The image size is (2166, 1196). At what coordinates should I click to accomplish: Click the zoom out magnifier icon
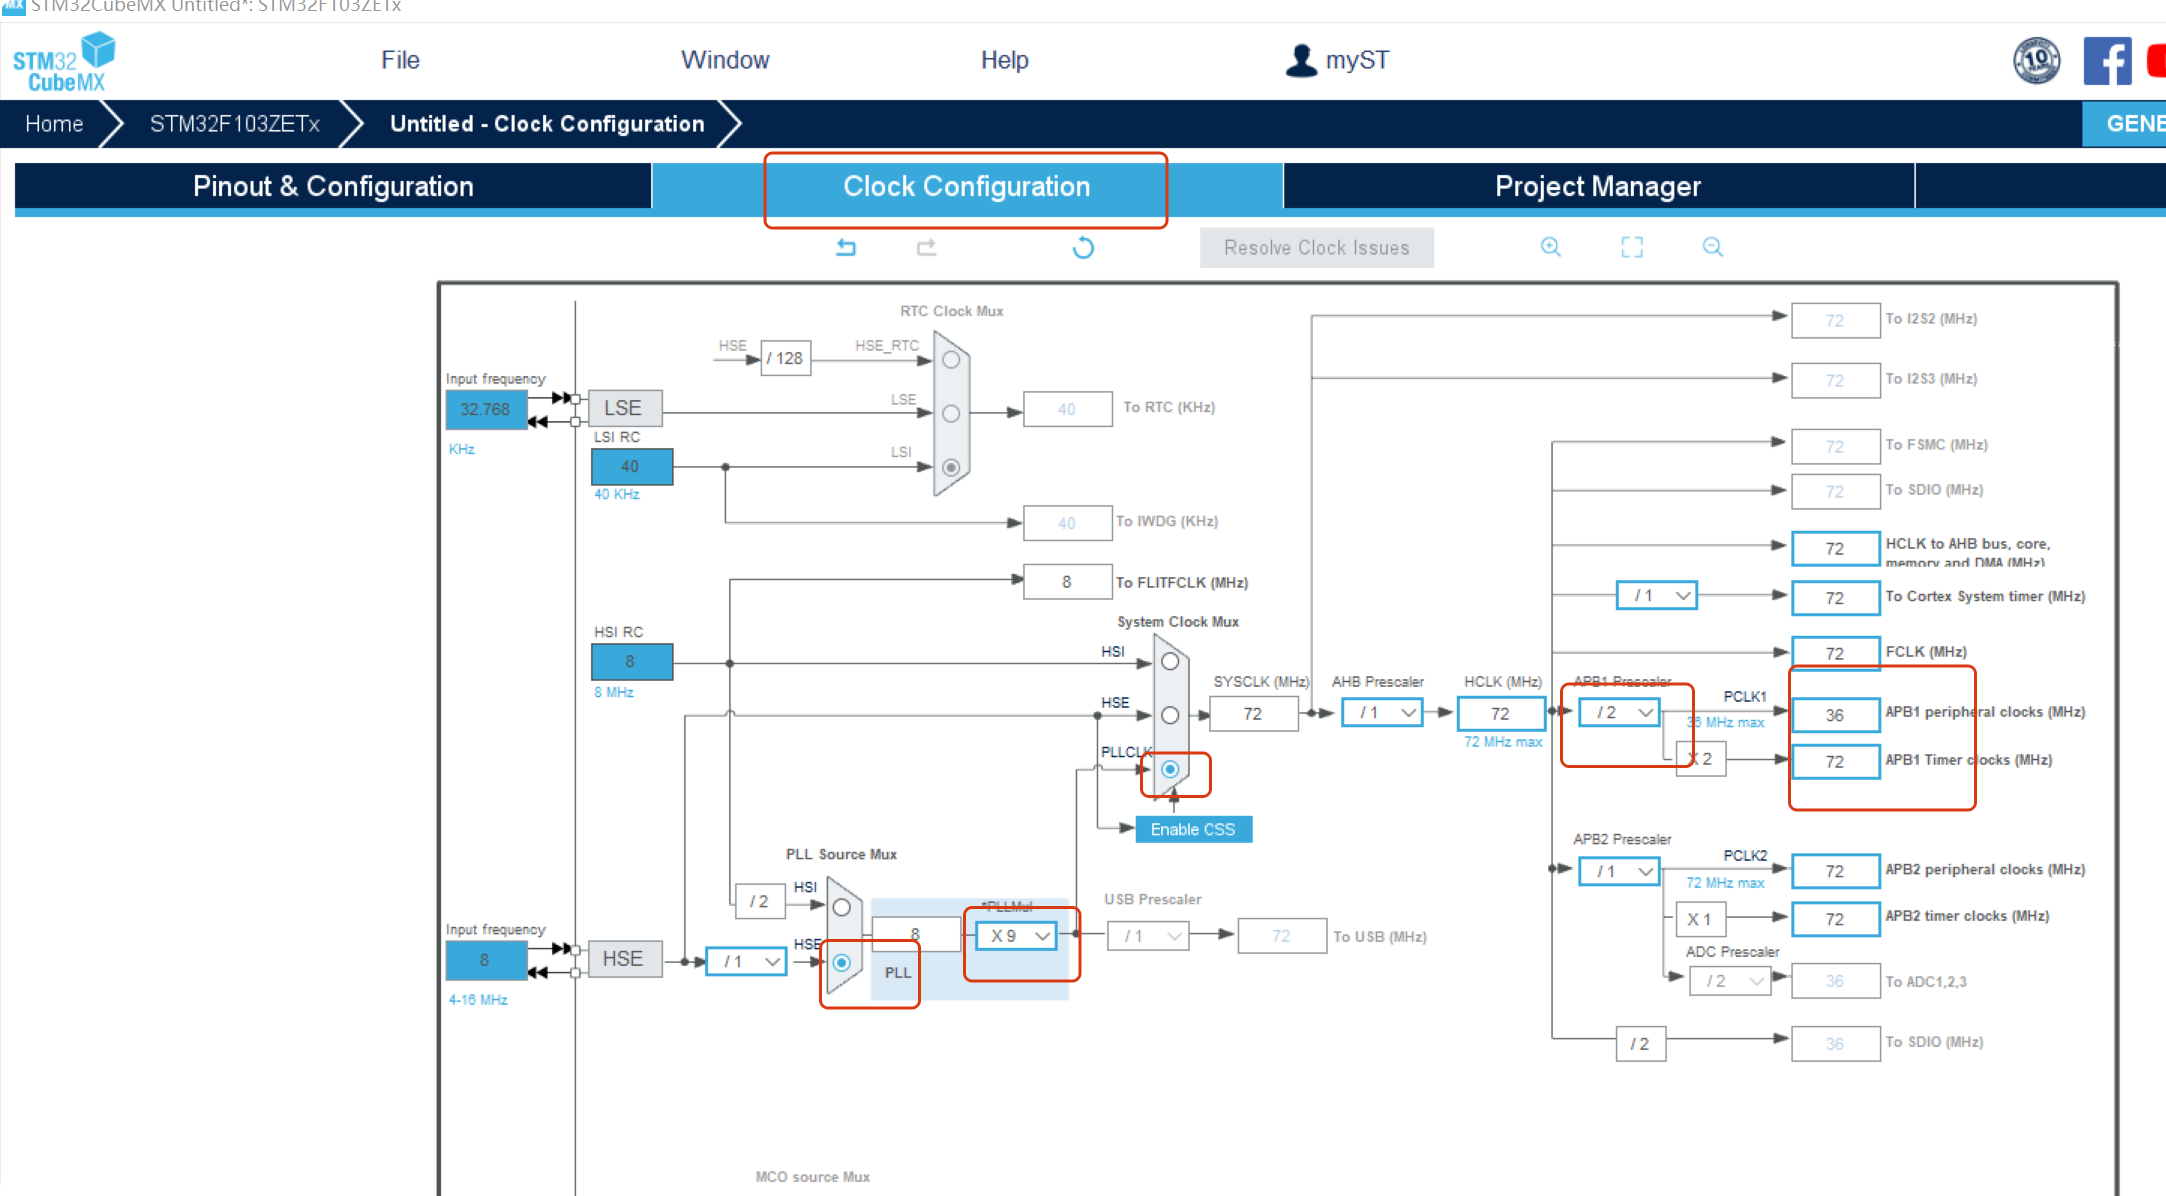click(x=1713, y=247)
